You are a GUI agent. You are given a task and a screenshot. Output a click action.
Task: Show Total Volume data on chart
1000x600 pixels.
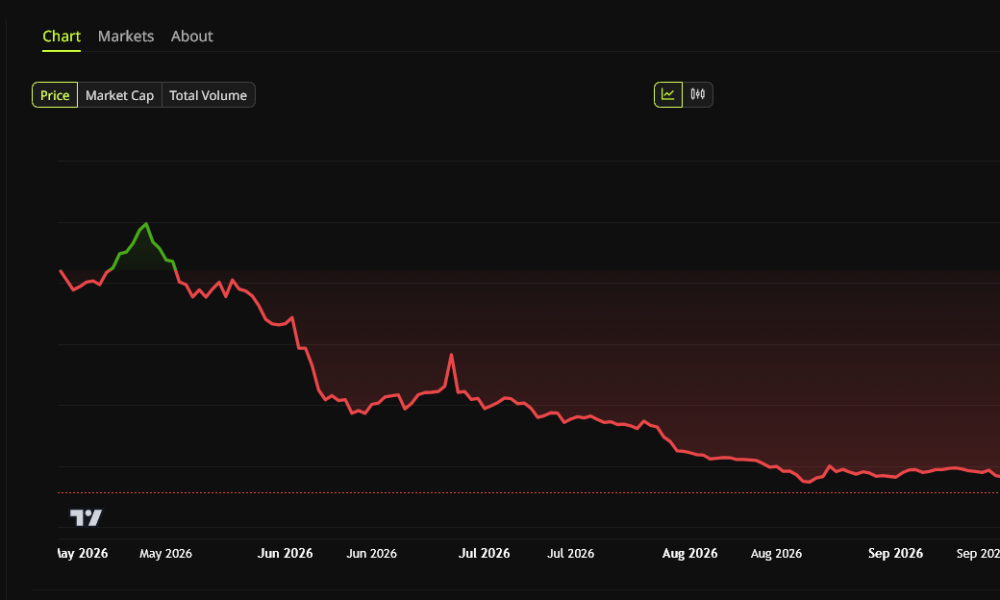[x=208, y=95]
